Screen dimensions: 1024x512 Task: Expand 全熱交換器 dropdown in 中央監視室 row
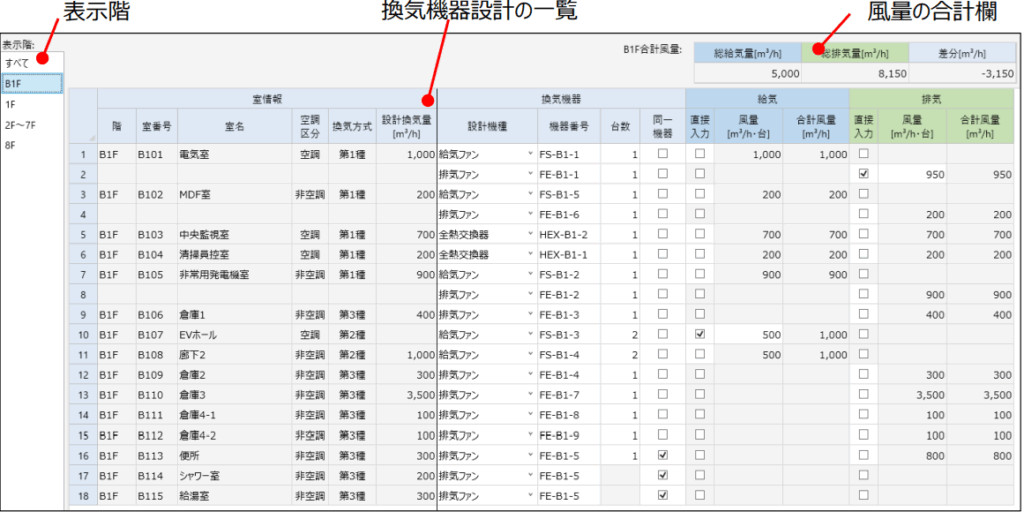coord(529,235)
